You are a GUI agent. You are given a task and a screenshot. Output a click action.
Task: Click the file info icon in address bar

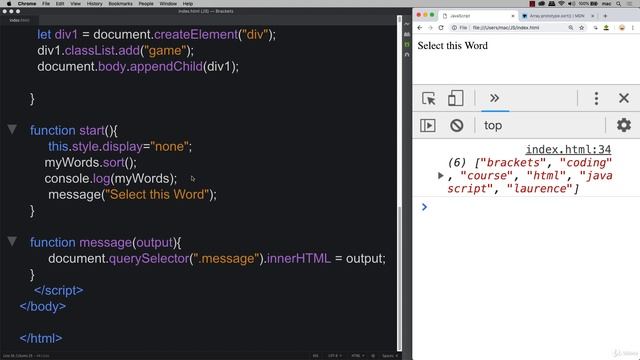coord(454,28)
